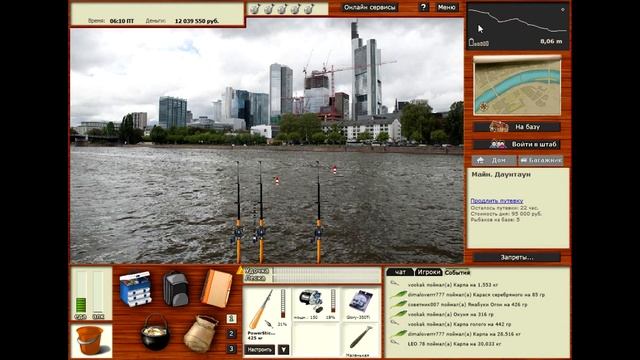Open the События tab
640x360 pixels.
[x=458, y=272]
